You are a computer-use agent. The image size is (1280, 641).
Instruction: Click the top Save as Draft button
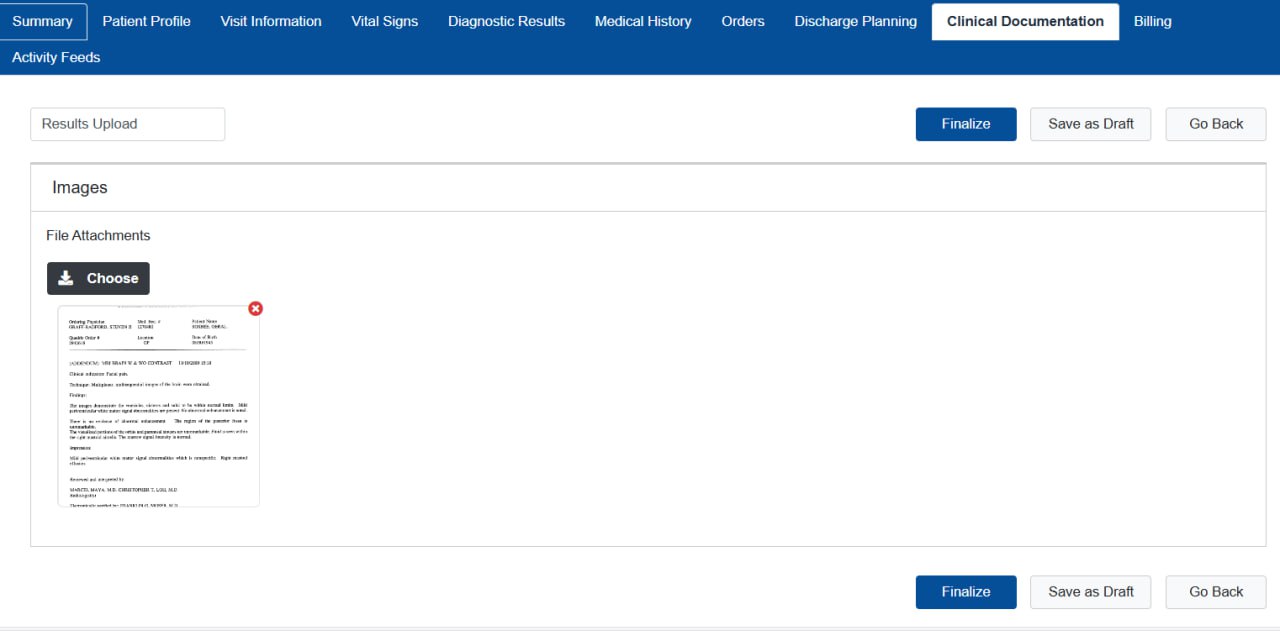[1091, 124]
